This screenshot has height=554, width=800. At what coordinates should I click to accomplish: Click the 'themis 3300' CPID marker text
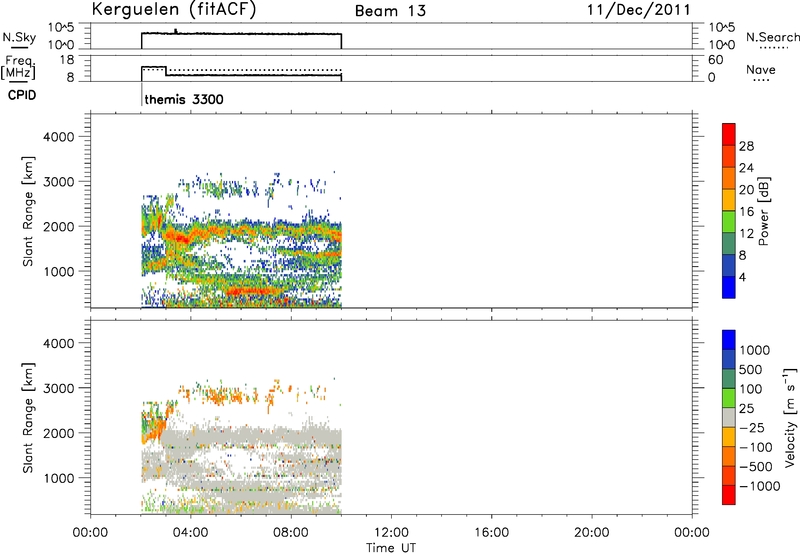coord(184,99)
